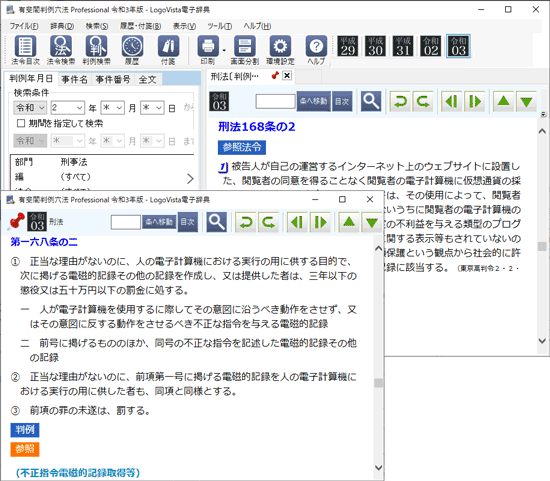Click the article number input field in popup
This screenshot has width=550, height=481.
[x=126, y=222]
